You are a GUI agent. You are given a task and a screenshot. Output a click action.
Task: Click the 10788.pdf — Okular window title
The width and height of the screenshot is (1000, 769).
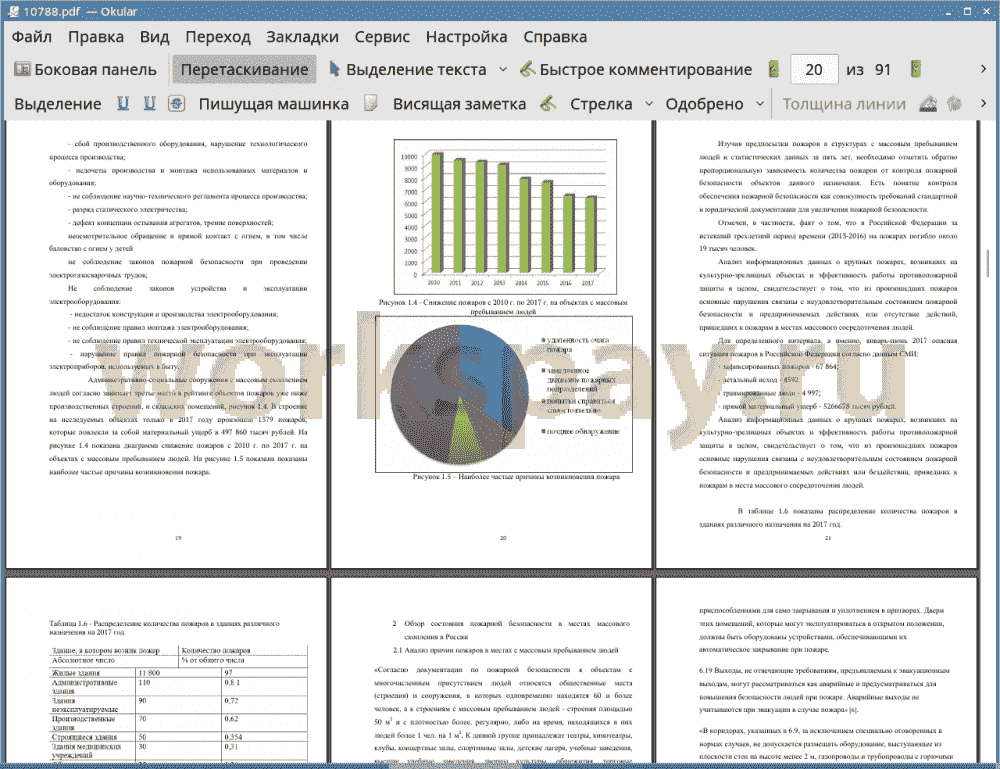pos(80,11)
